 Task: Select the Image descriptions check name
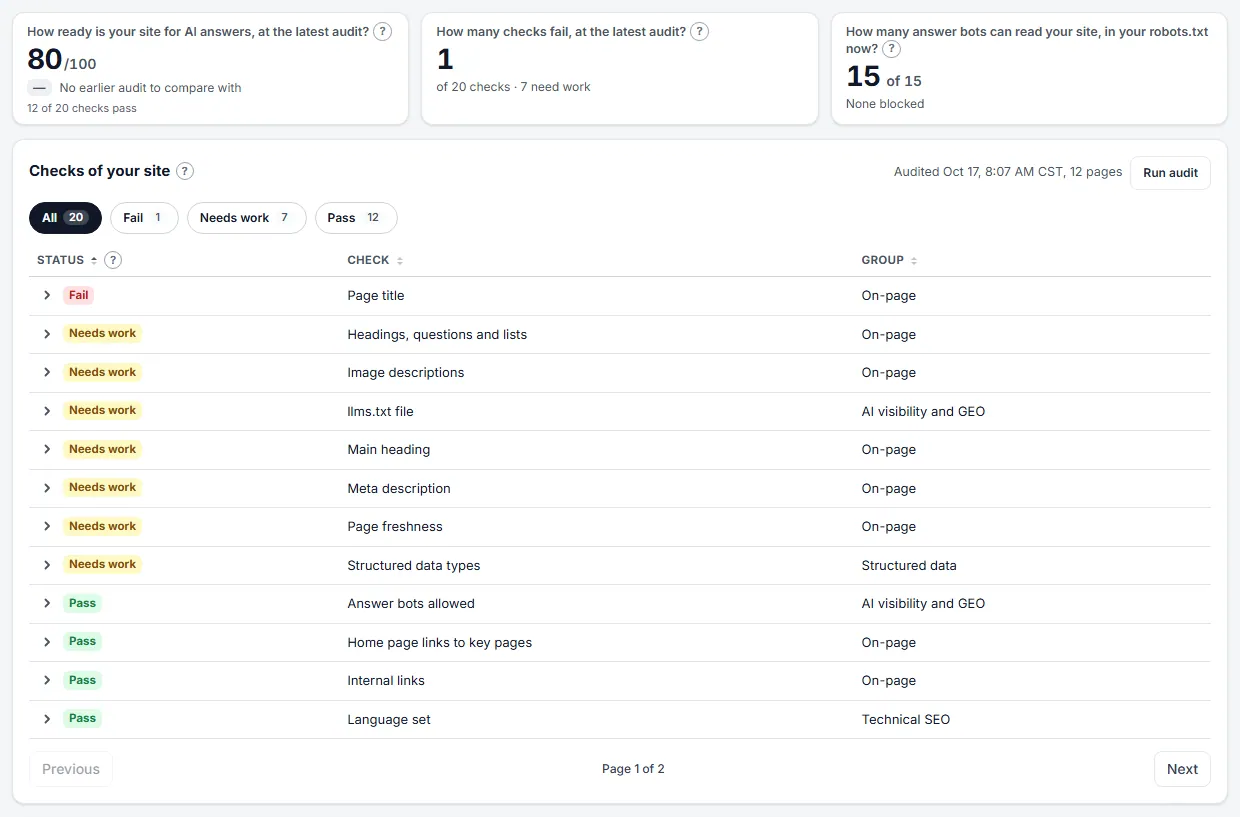pyautogui.click(x=406, y=373)
